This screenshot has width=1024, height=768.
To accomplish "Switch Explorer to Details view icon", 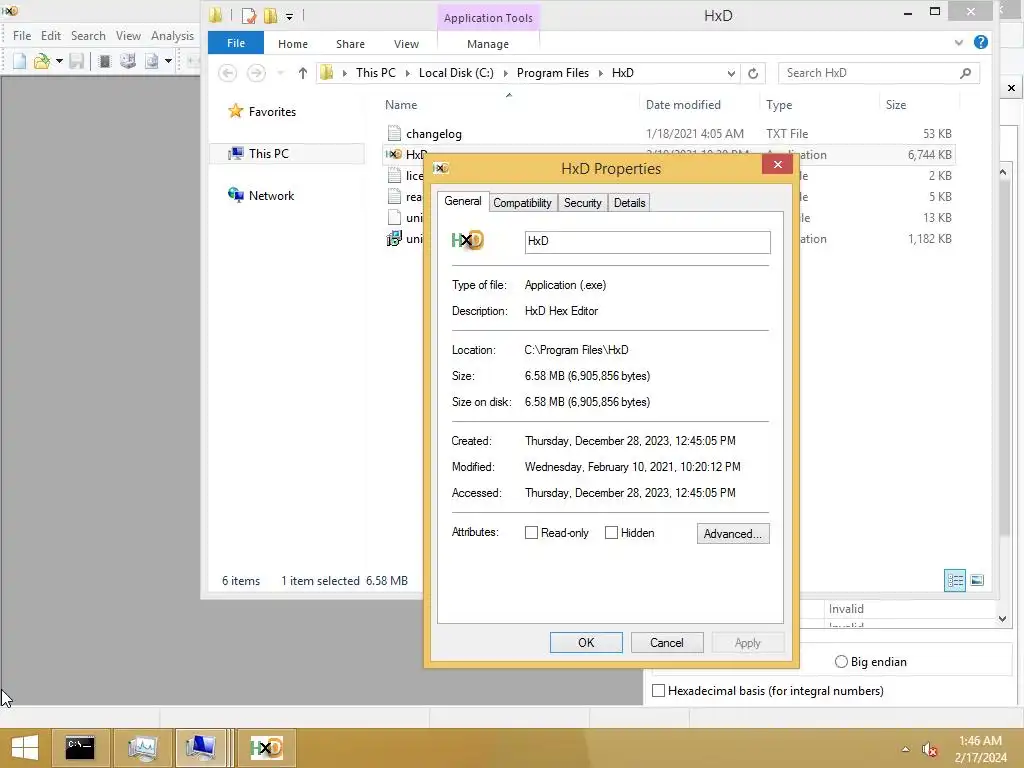I will [955, 581].
